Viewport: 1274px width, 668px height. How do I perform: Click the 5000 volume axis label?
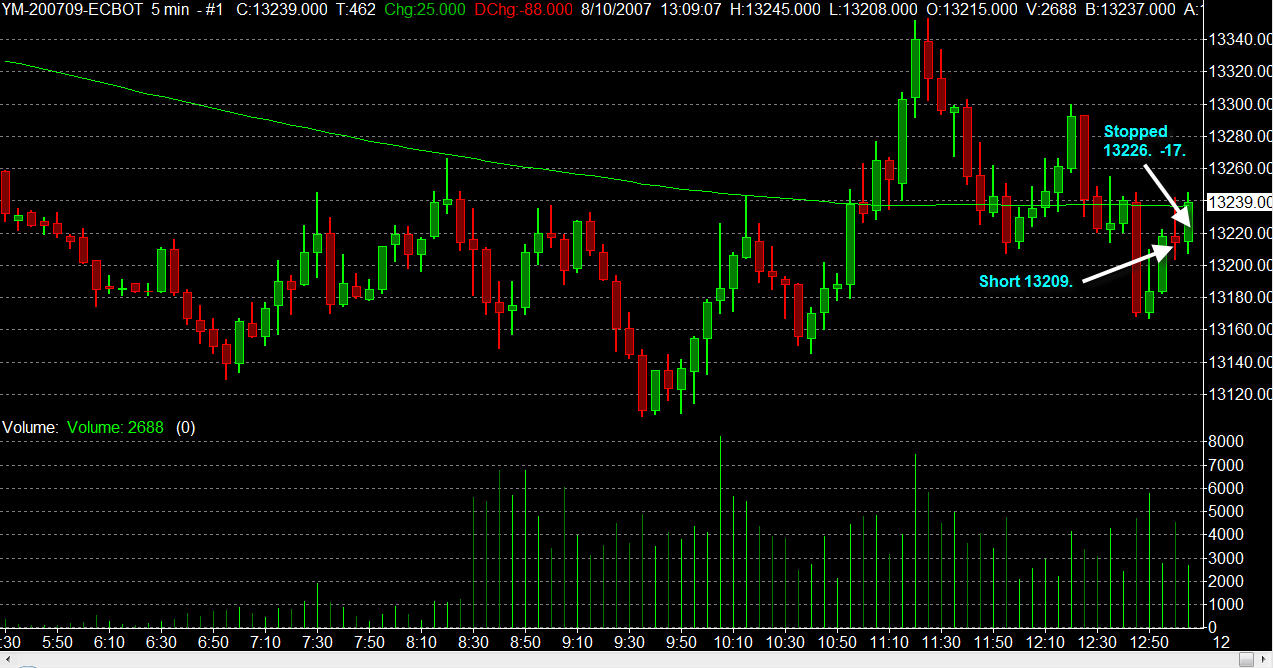click(1226, 511)
